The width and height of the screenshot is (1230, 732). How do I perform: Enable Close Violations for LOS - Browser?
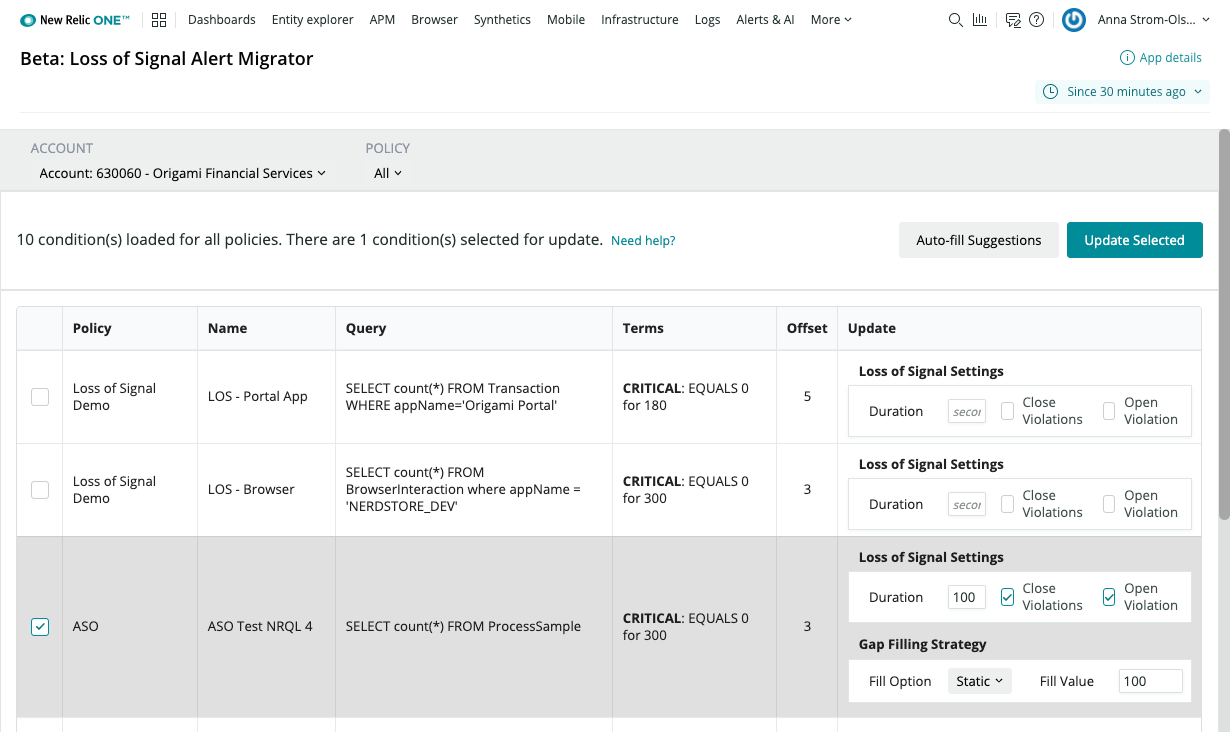click(1008, 504)
